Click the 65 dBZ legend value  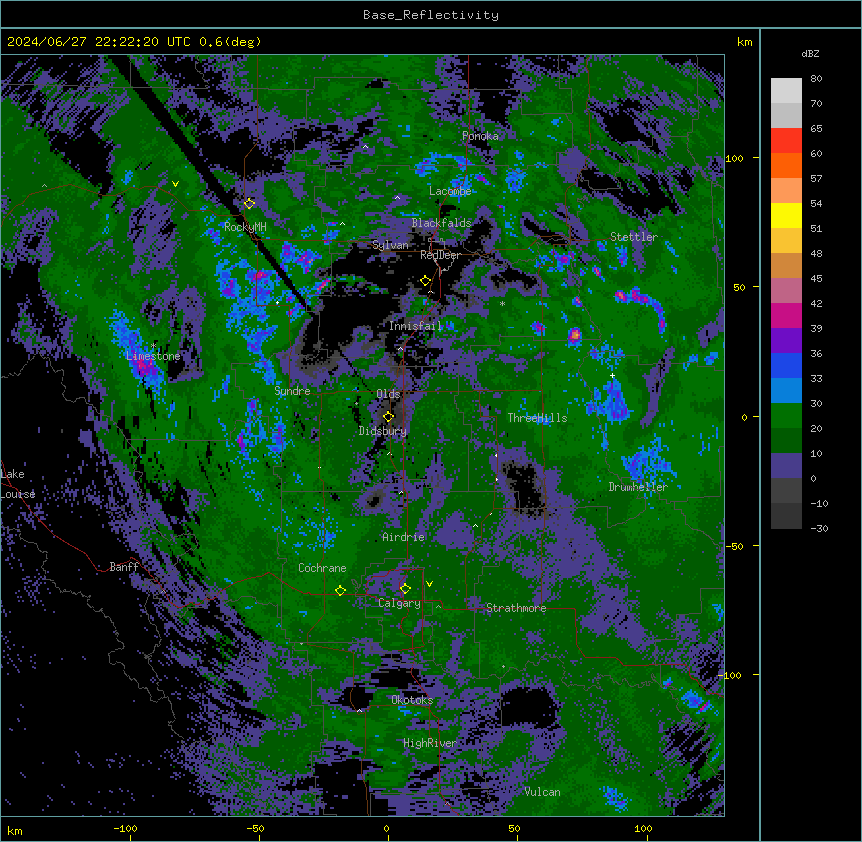(816, 129)
